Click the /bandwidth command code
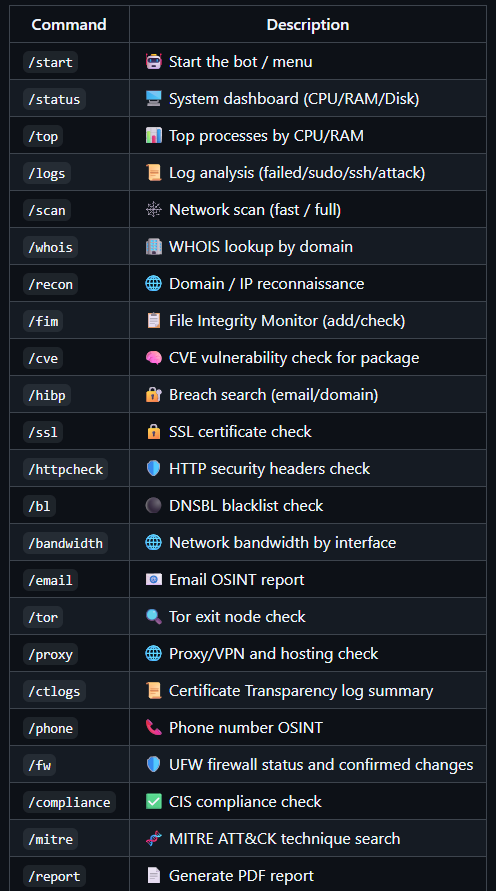The image size is (496, 891). click(x=65, y=543)
